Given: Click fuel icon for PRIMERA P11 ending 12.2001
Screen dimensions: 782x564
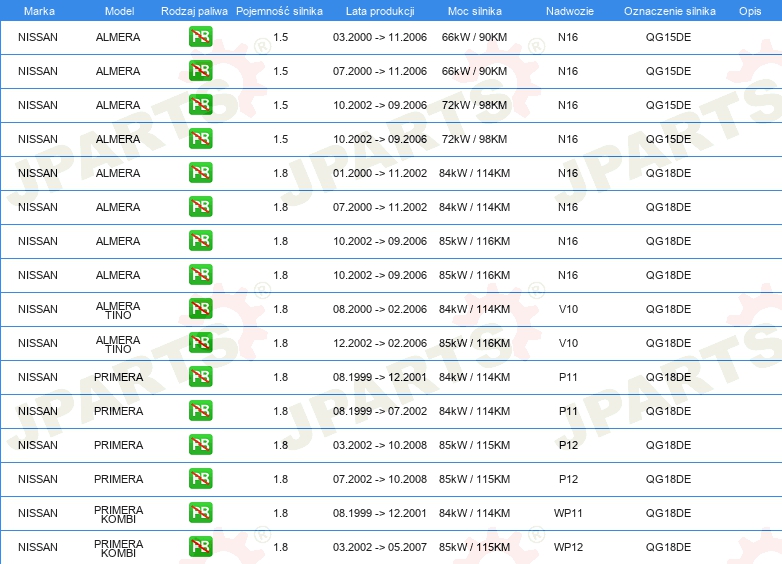Looking at the screenshot, I should [x=200, y=376].
